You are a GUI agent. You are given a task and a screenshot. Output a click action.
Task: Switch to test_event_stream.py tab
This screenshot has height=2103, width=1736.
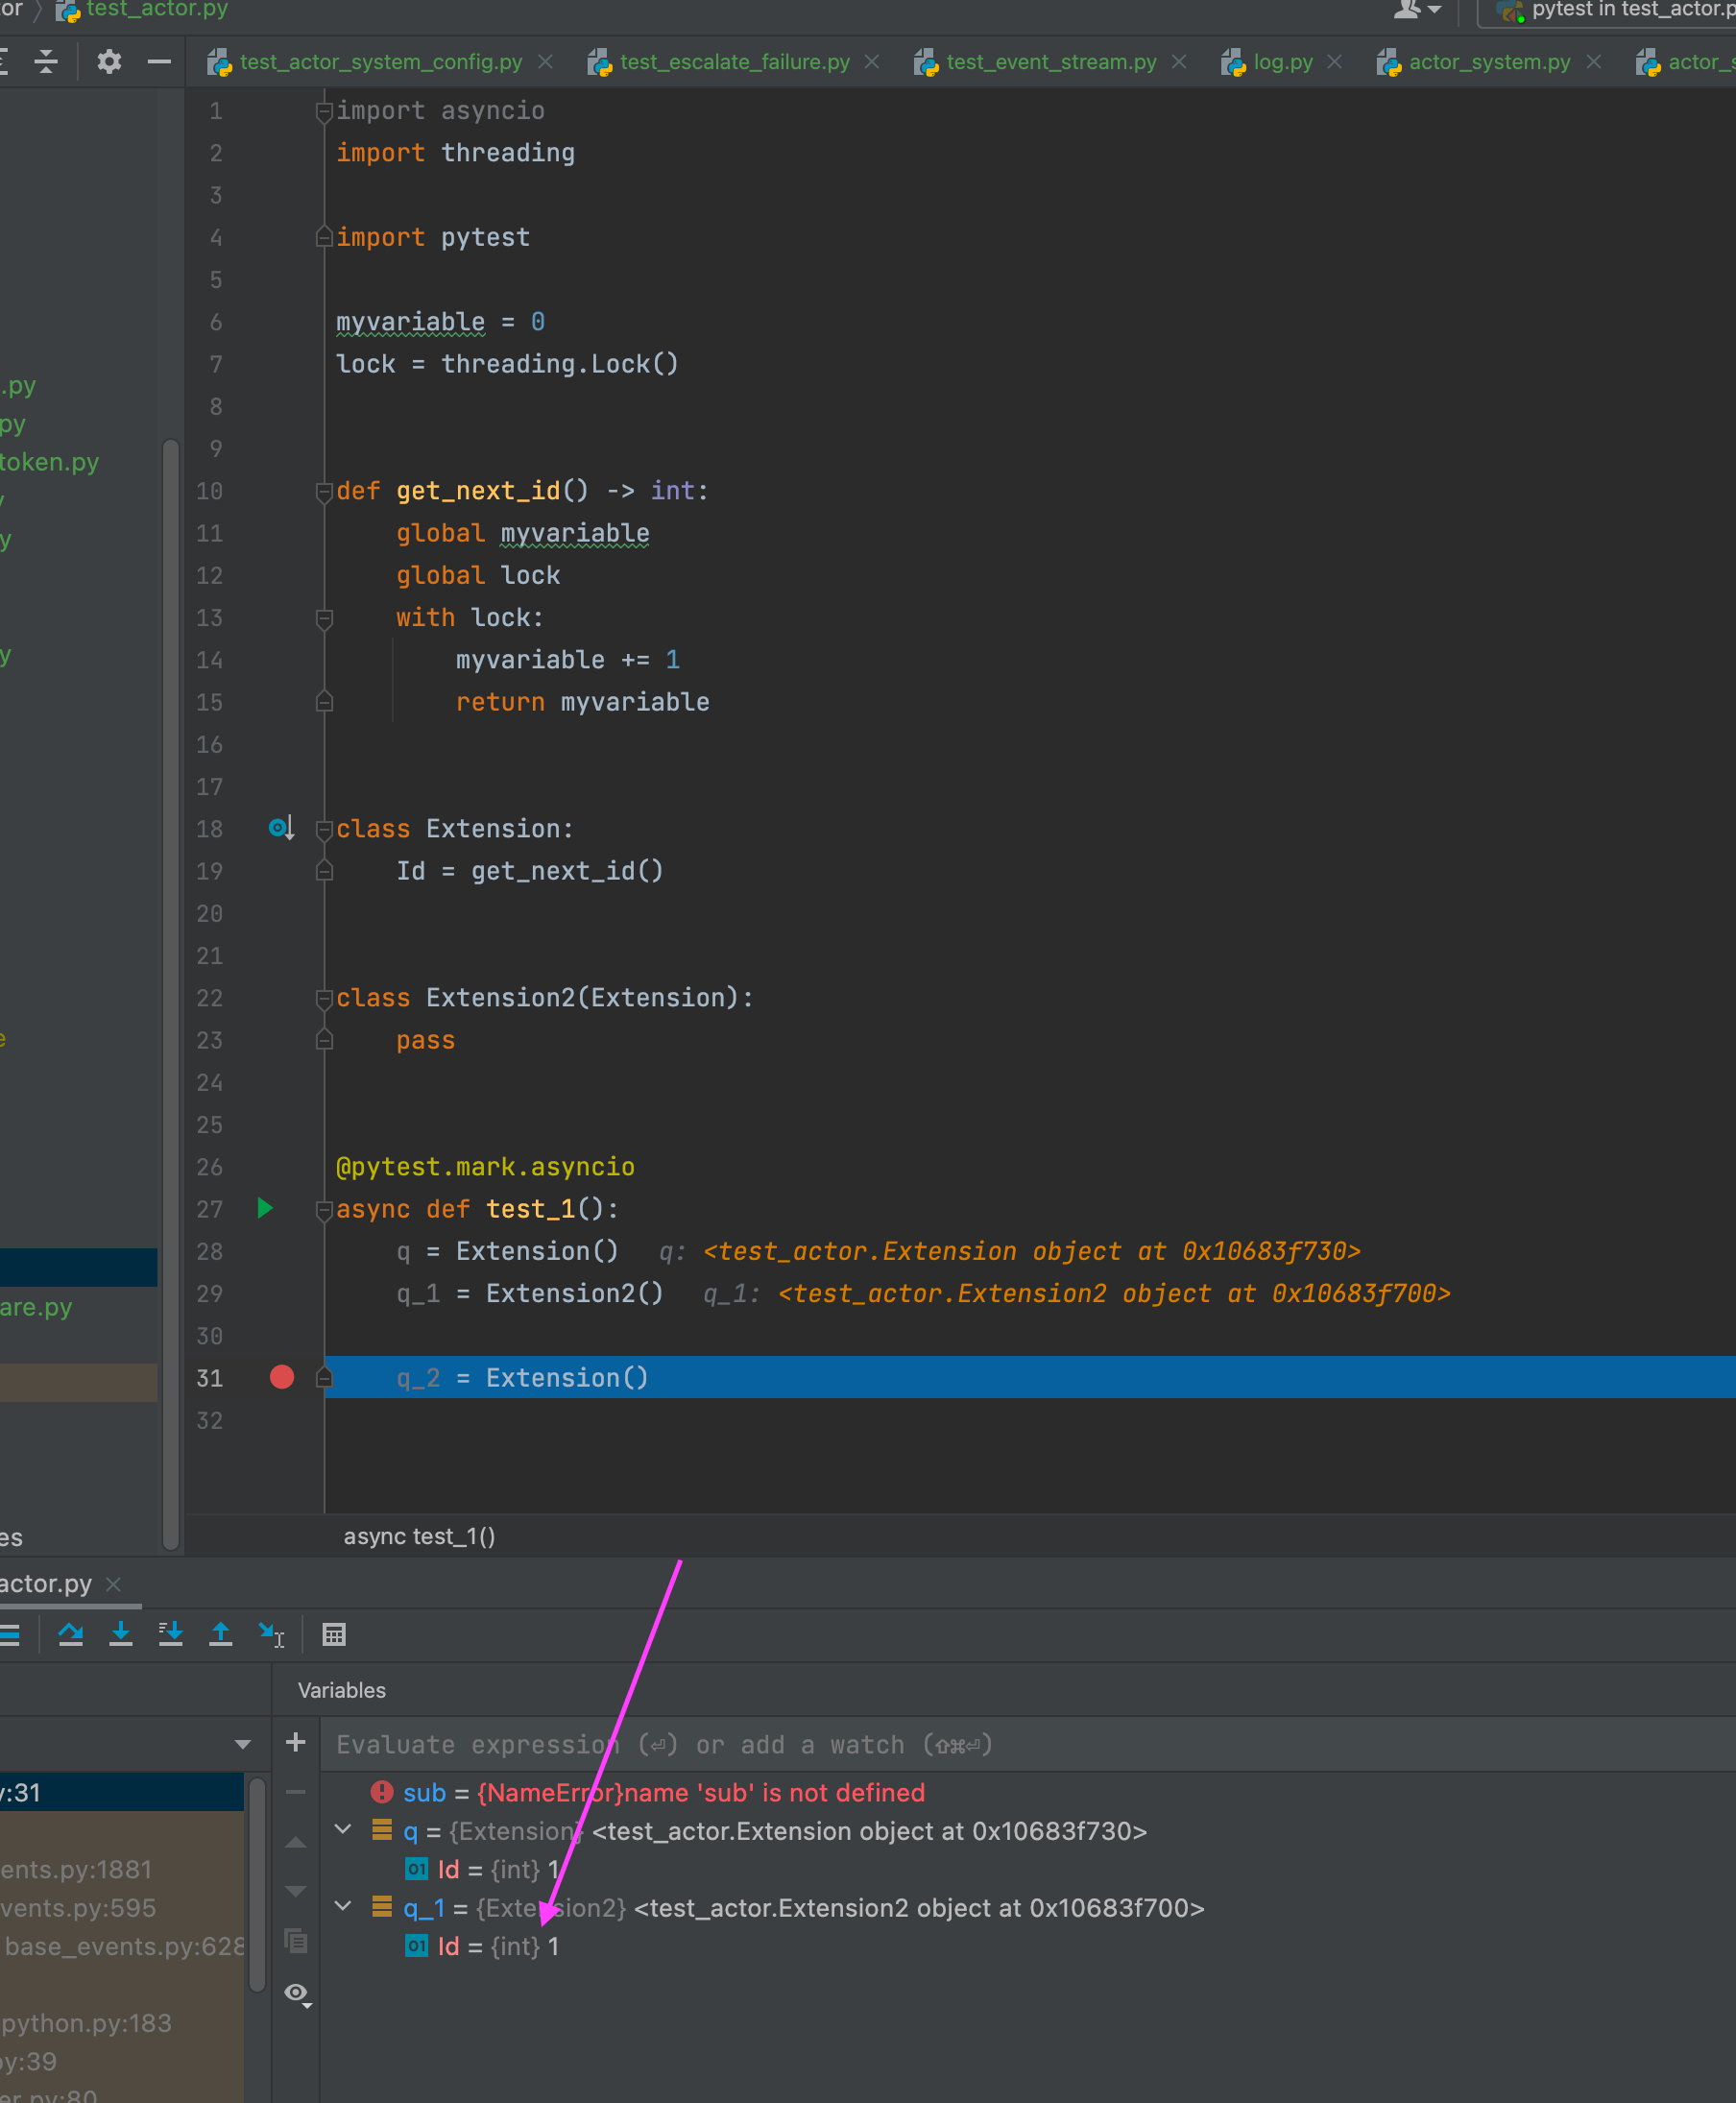[x=1052, y=62]
